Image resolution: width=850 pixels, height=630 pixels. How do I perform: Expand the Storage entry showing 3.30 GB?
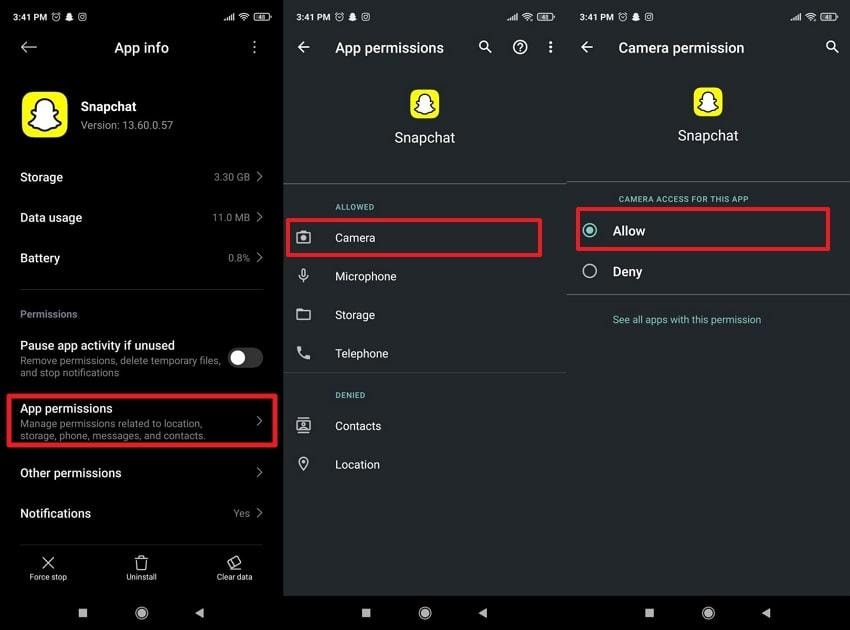click(x=141, y=177)
